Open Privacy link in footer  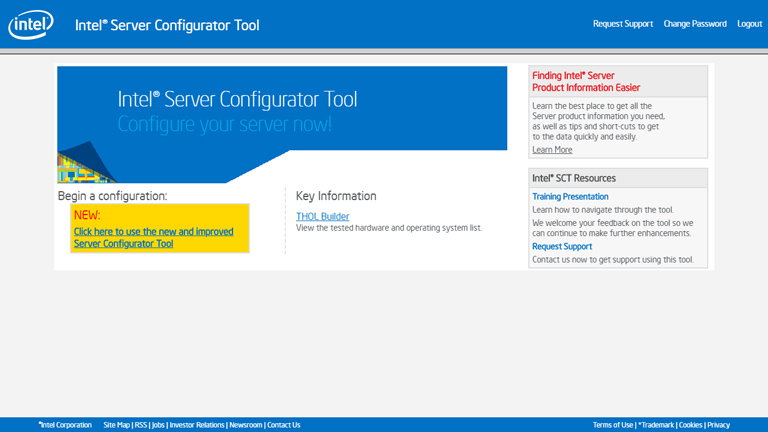pyautogui.click(x=719, y=425)
